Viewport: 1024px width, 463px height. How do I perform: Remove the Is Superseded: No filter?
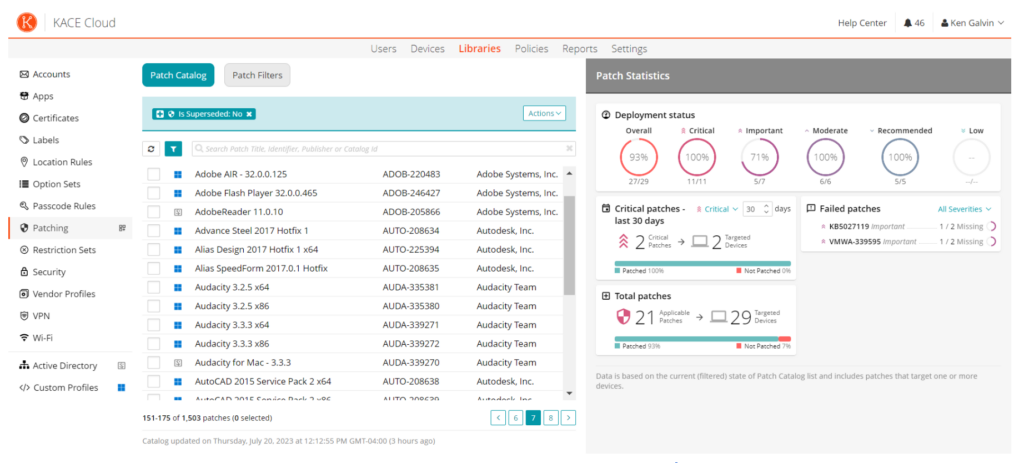[249, 114]
